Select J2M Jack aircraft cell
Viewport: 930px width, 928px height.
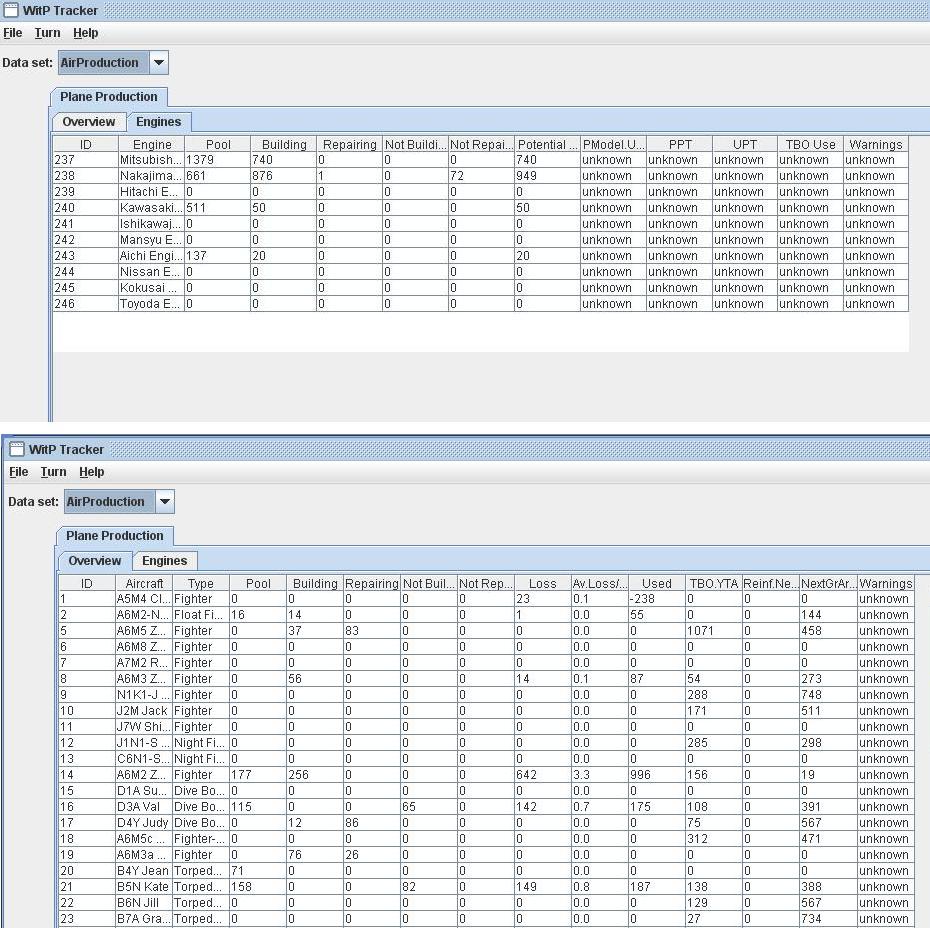[144, 711]
